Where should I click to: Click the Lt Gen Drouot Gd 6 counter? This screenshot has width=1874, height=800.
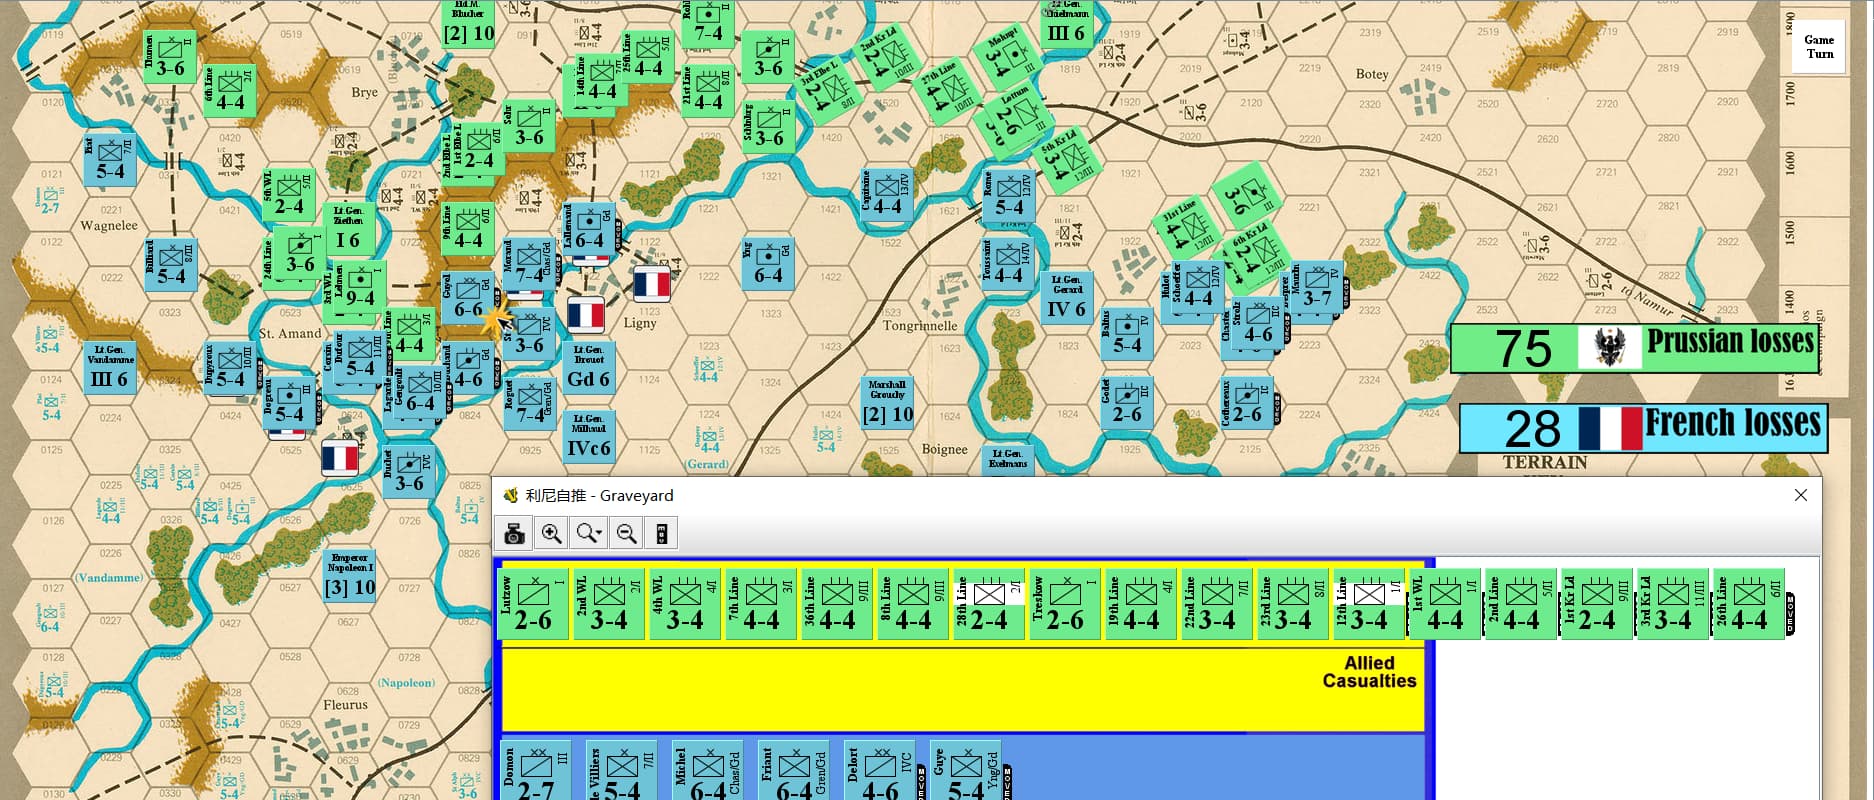coord(588,368)
